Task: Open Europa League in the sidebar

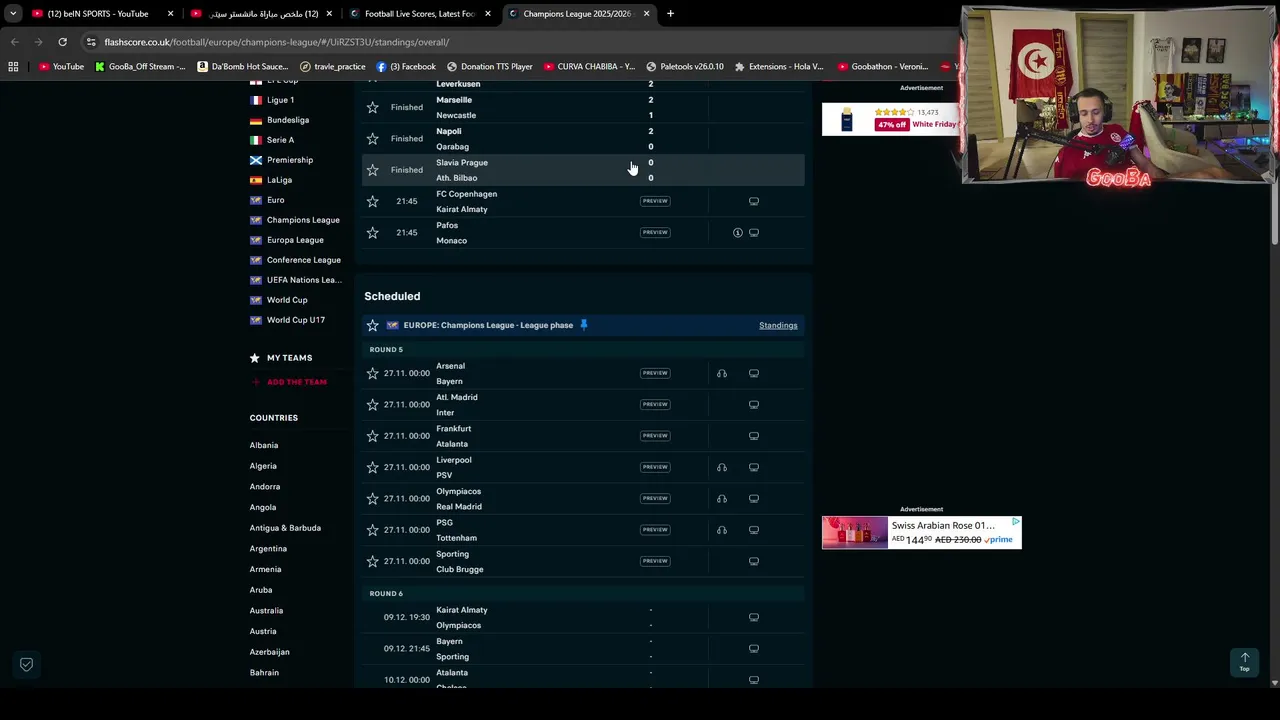Action: coord(295,240)
